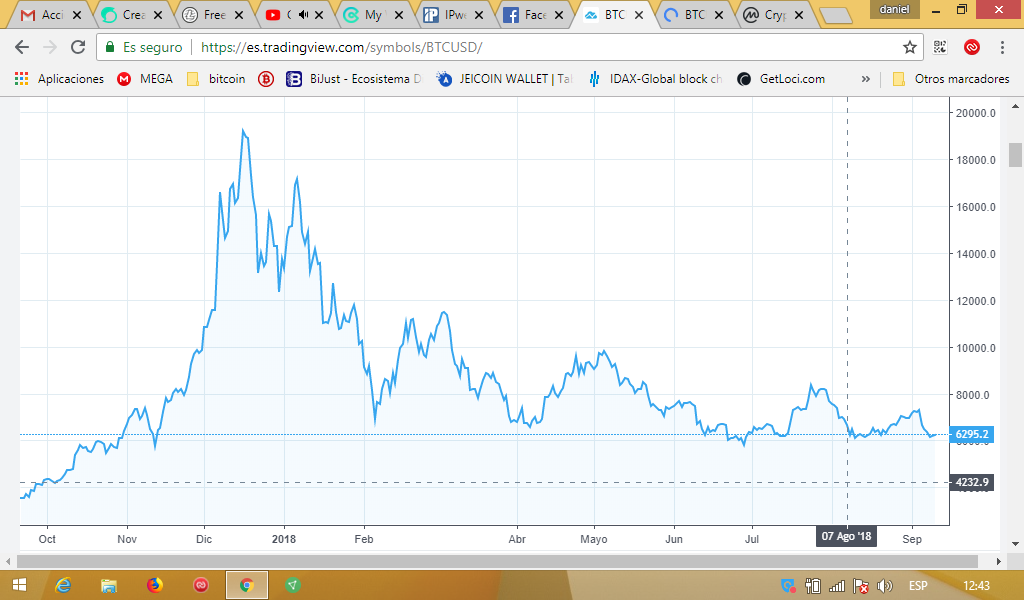Click the horizontal scrollbar below the chart

(497, 561)
